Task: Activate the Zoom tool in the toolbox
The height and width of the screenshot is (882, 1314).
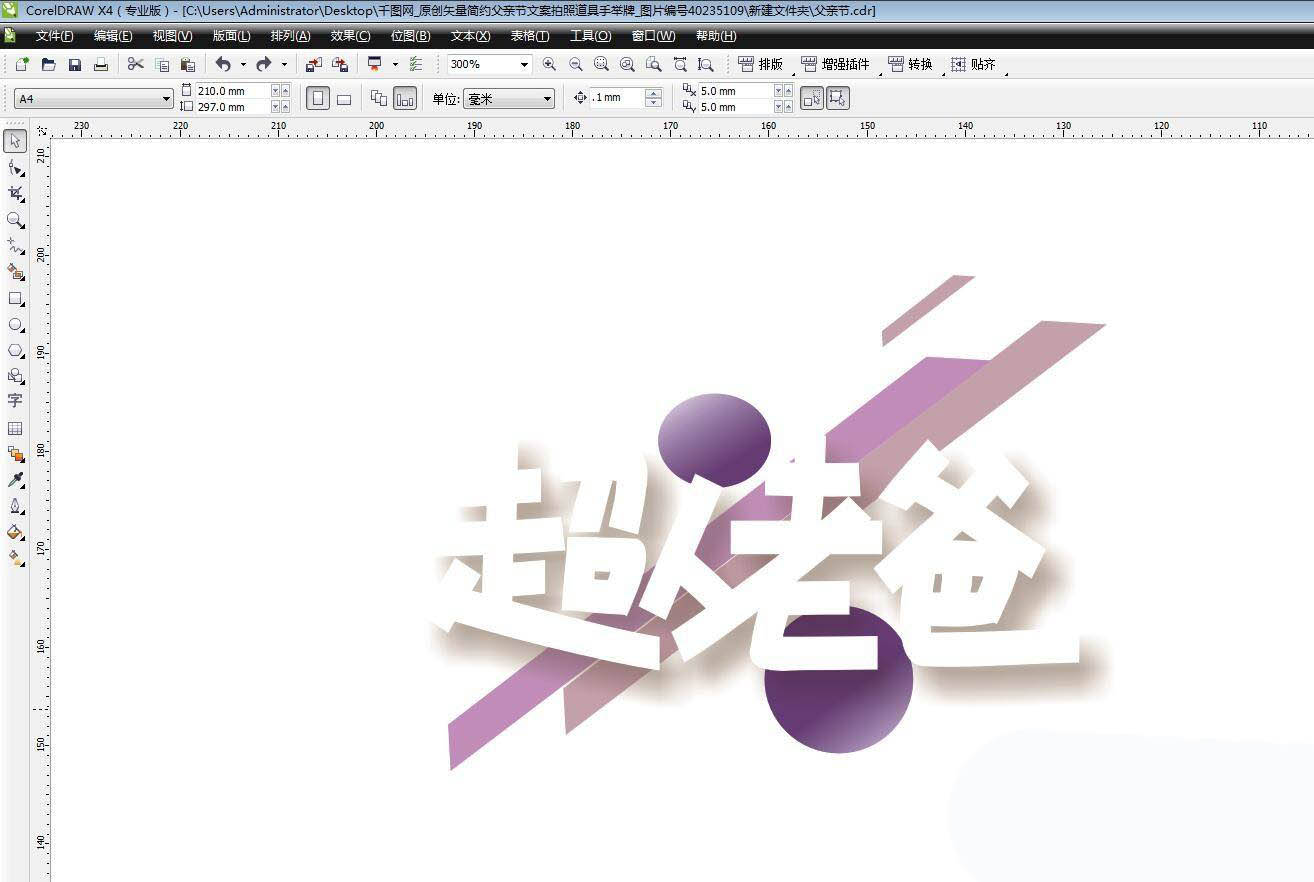Action: pyautogui.click(x=14, y=220)
